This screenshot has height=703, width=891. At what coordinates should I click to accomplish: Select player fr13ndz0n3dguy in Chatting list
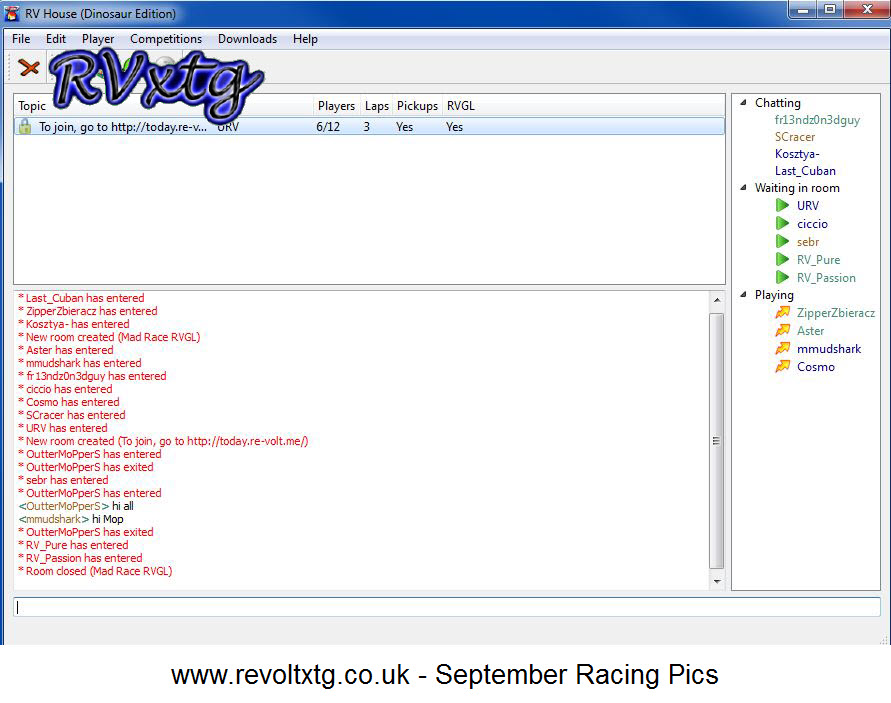click(817, 120)
